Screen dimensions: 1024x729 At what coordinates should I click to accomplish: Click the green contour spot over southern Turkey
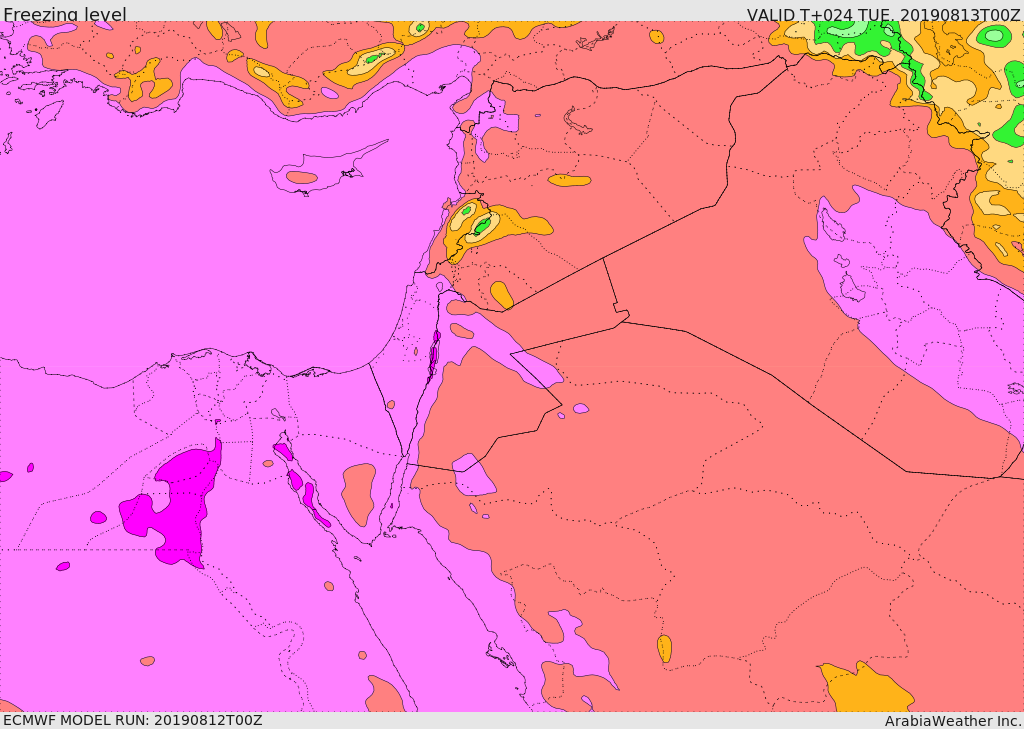[373, 59]
